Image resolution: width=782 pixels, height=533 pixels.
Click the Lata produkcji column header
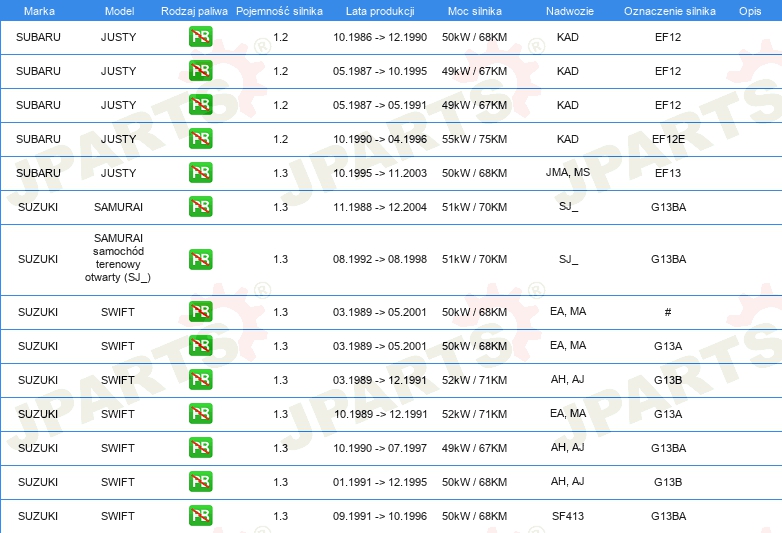pyautogui.click(x=380, y=11)
